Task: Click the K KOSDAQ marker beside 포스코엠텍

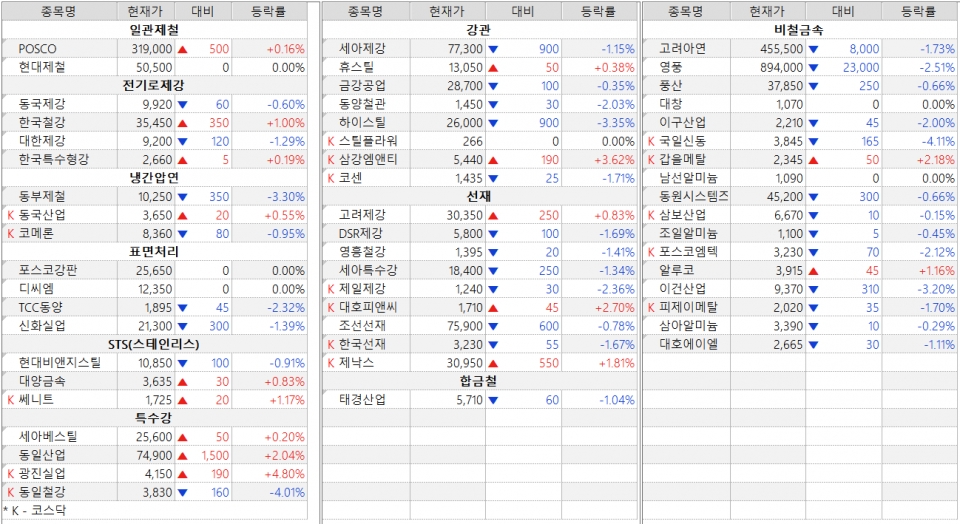Action: (x=651, y=252)
